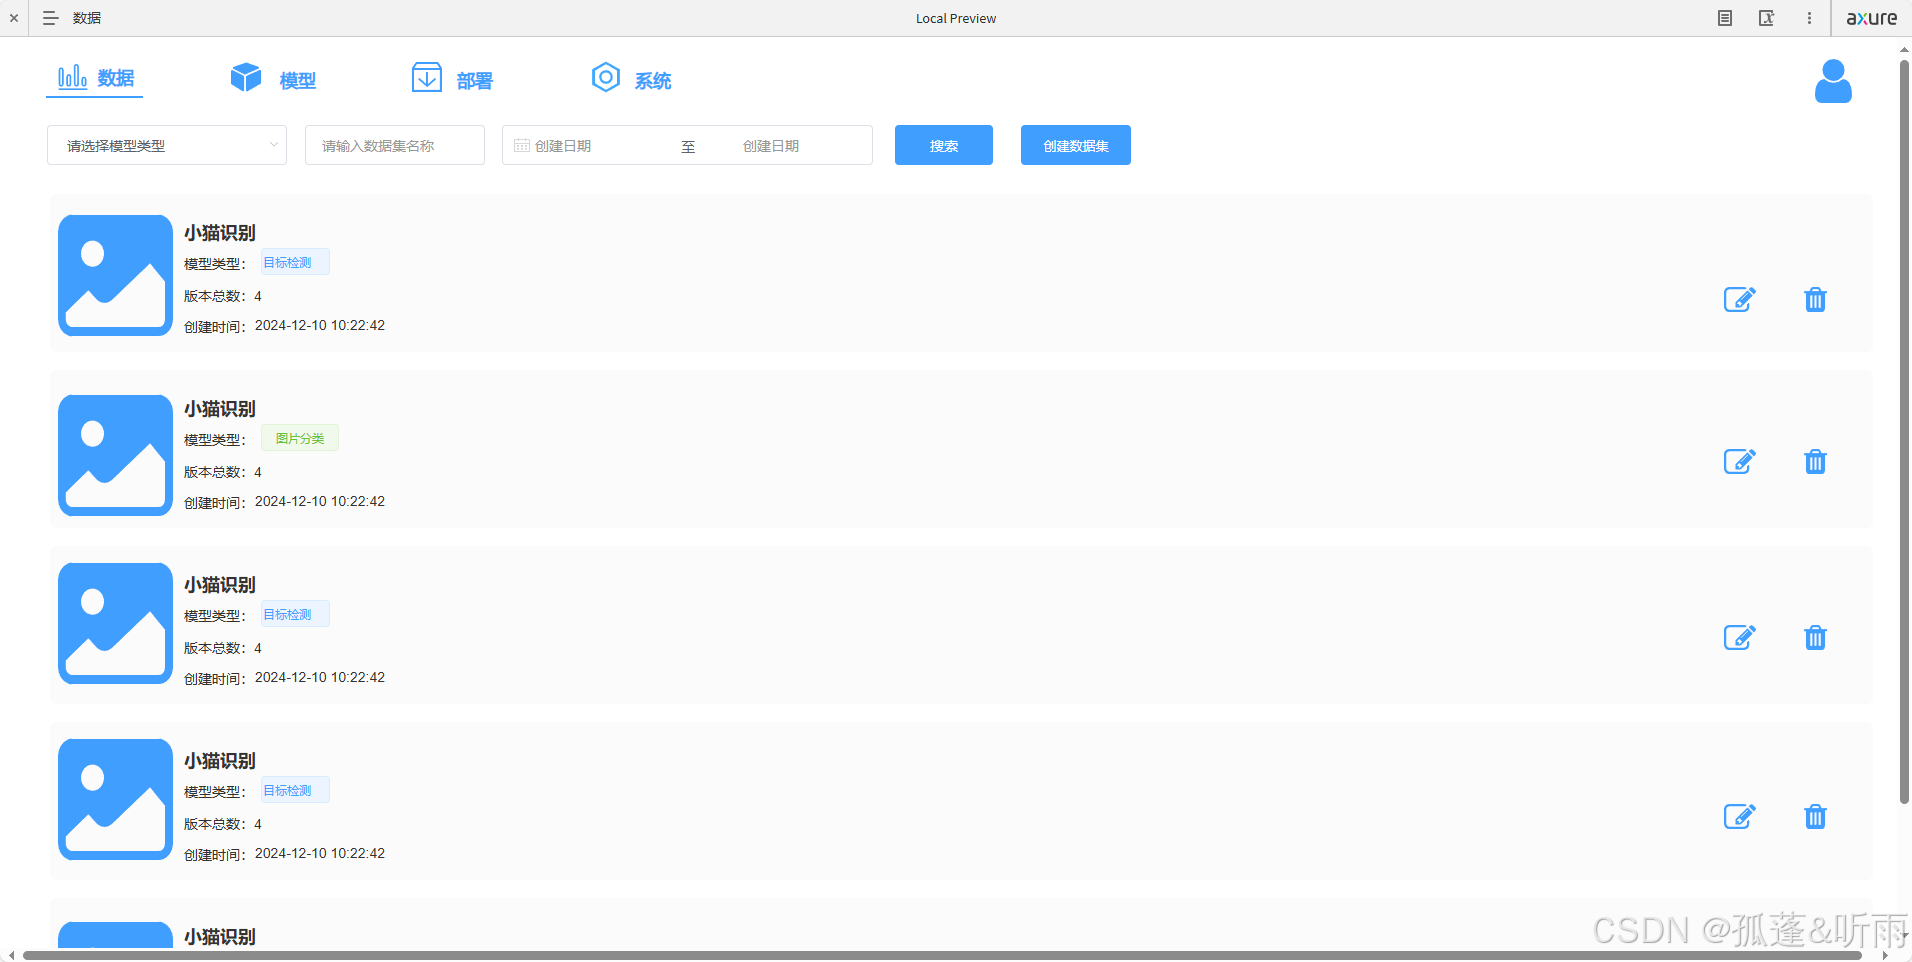Image resolution: width=1912 pixels, height=962 pixels.
Task: Focus the 请输入数据集名称 input
Action: [395, 145]
